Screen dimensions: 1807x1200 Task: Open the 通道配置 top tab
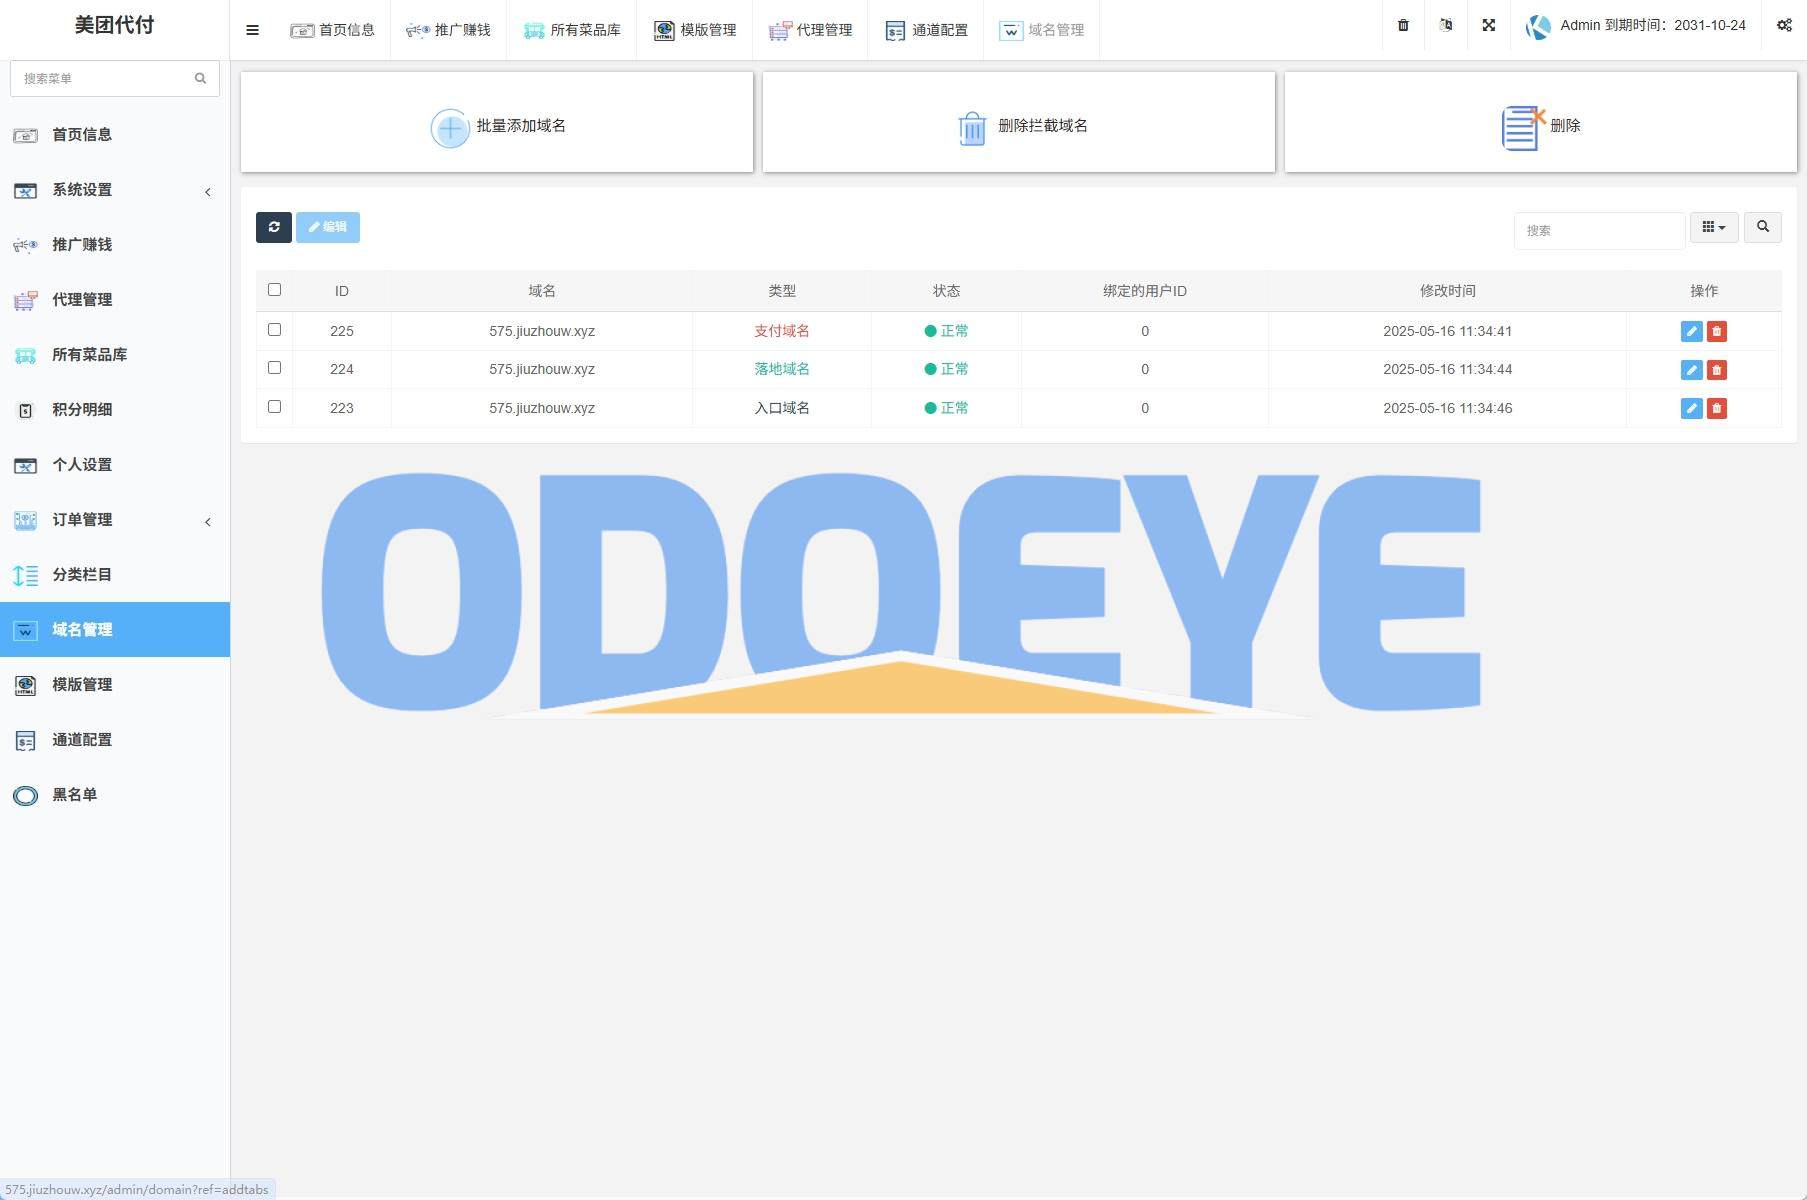tap(926, 30)
